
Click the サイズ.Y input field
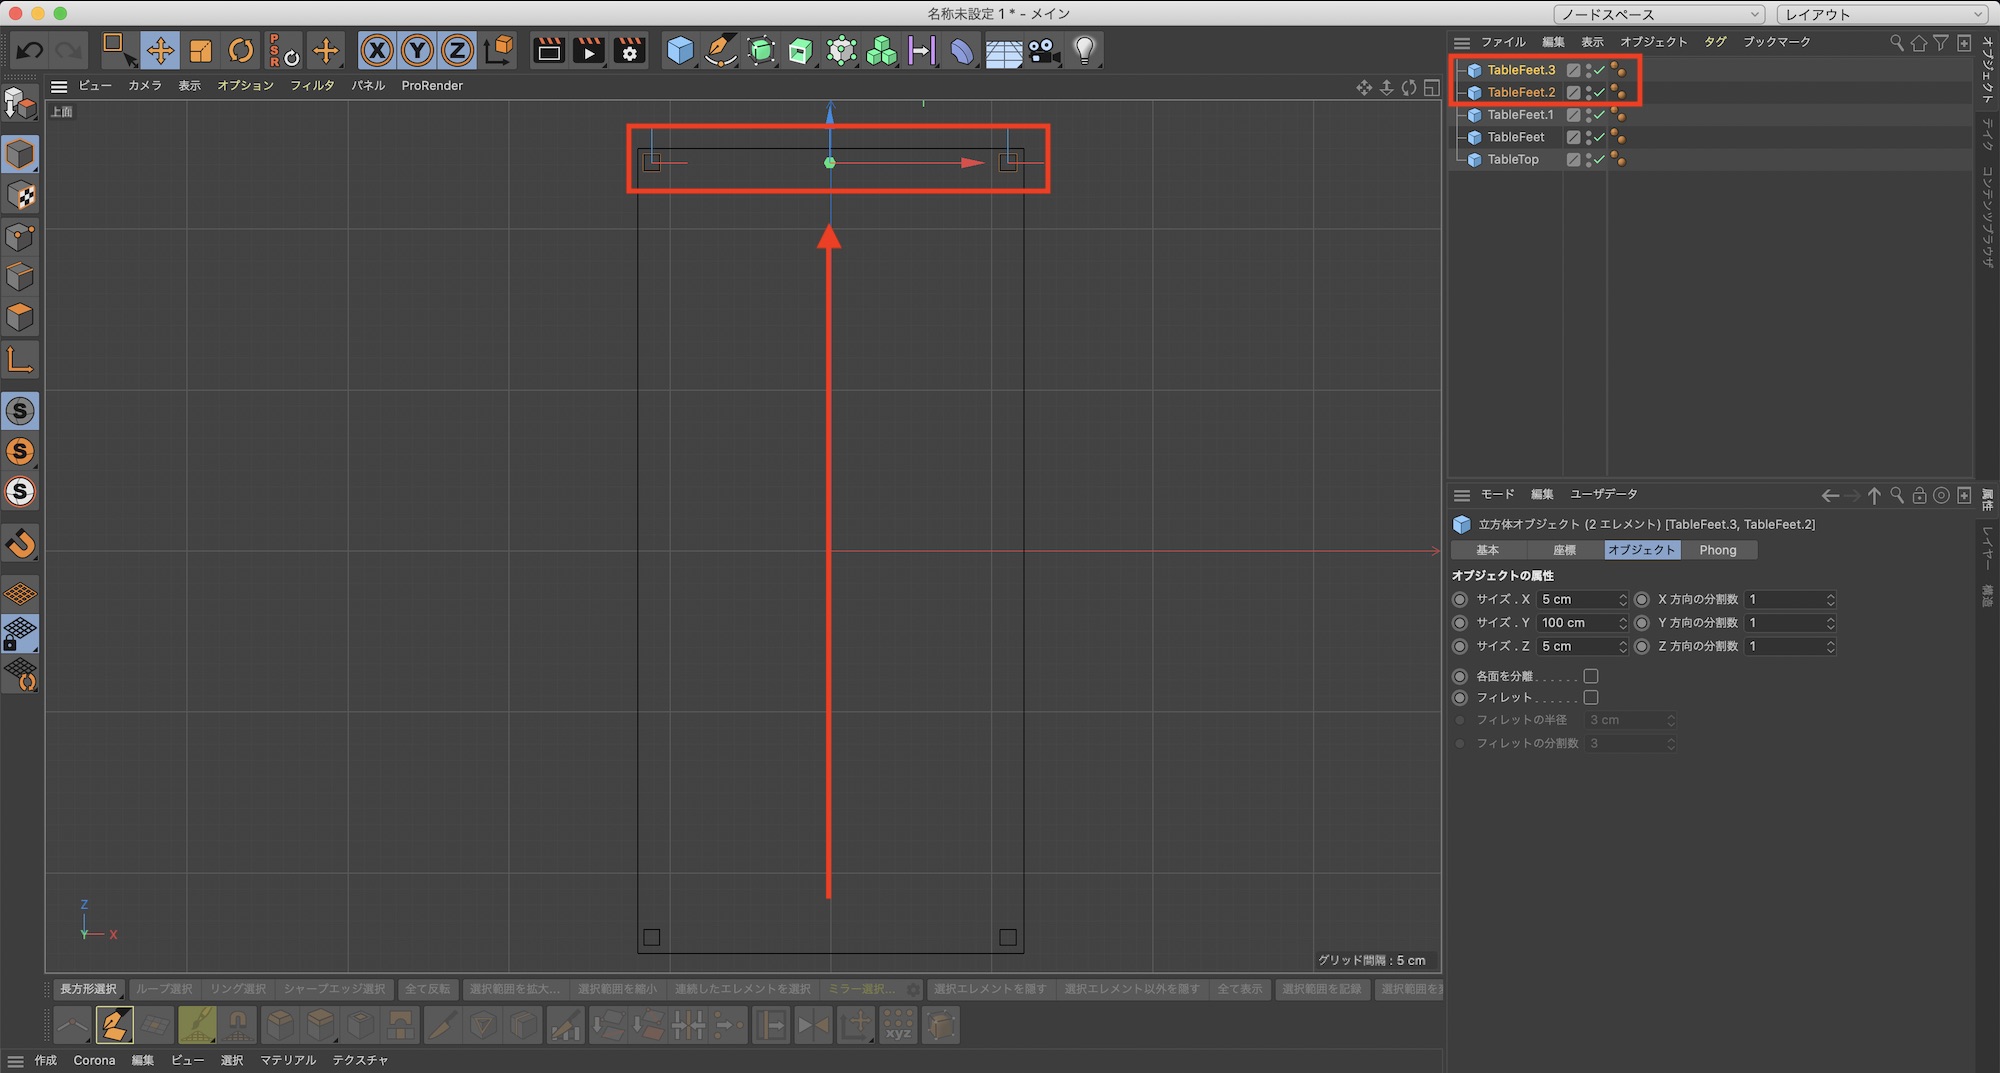pyautogui.click(x=1576, y=623)
